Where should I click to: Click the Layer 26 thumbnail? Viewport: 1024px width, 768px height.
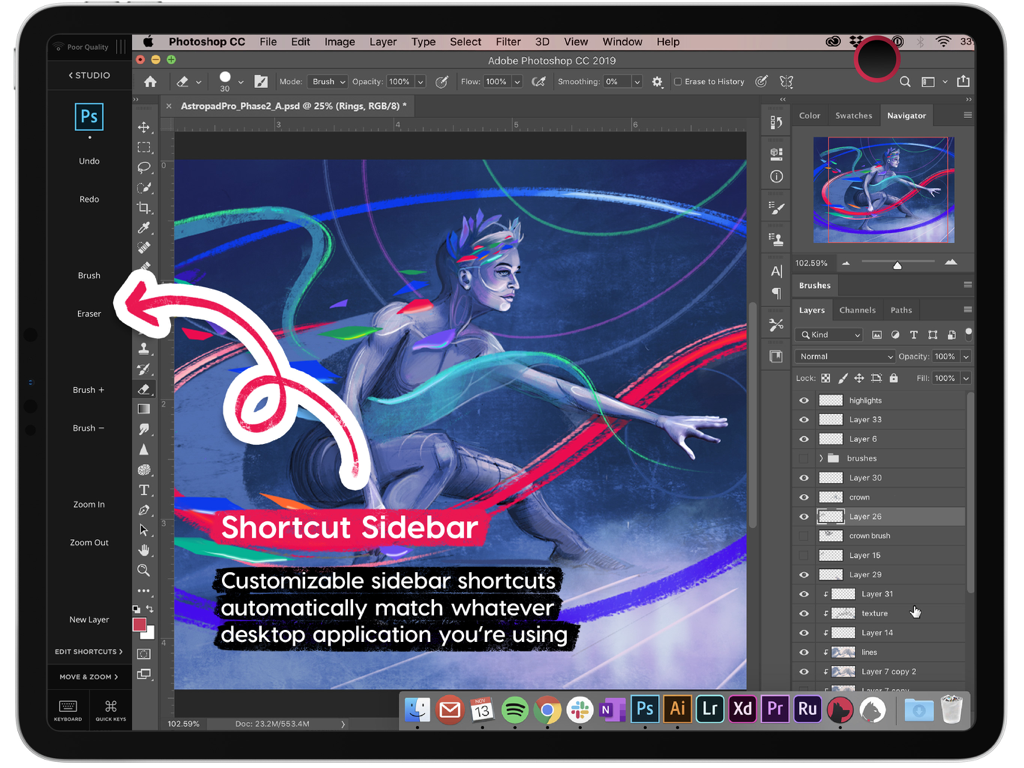[831, 516]
